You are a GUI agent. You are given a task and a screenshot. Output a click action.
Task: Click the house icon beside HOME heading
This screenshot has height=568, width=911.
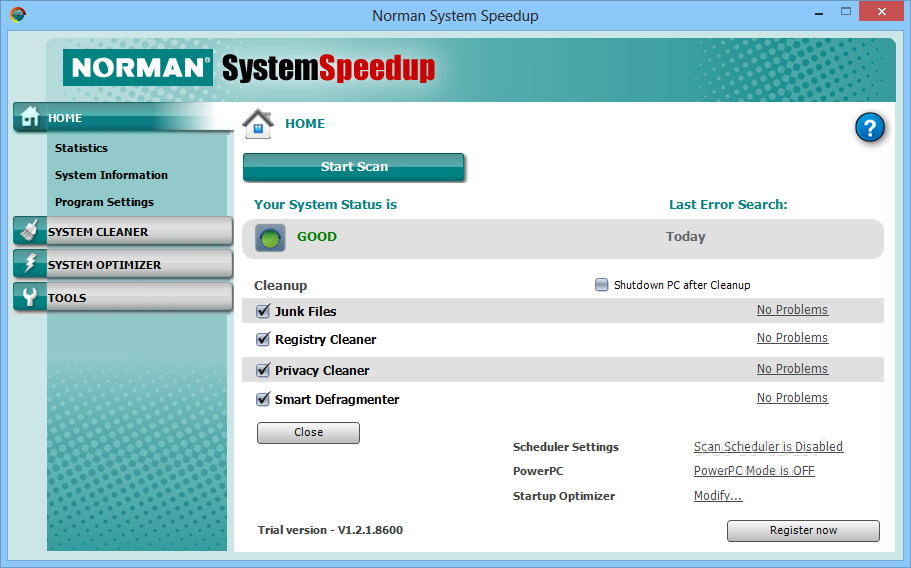(x=258, y=124)
